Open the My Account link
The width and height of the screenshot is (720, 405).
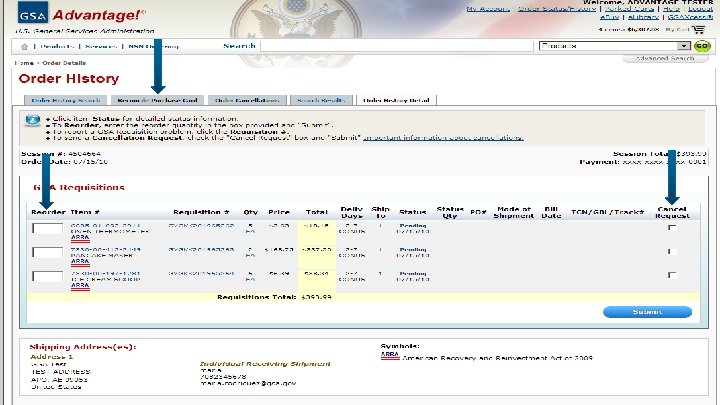(x=488, y=9)
